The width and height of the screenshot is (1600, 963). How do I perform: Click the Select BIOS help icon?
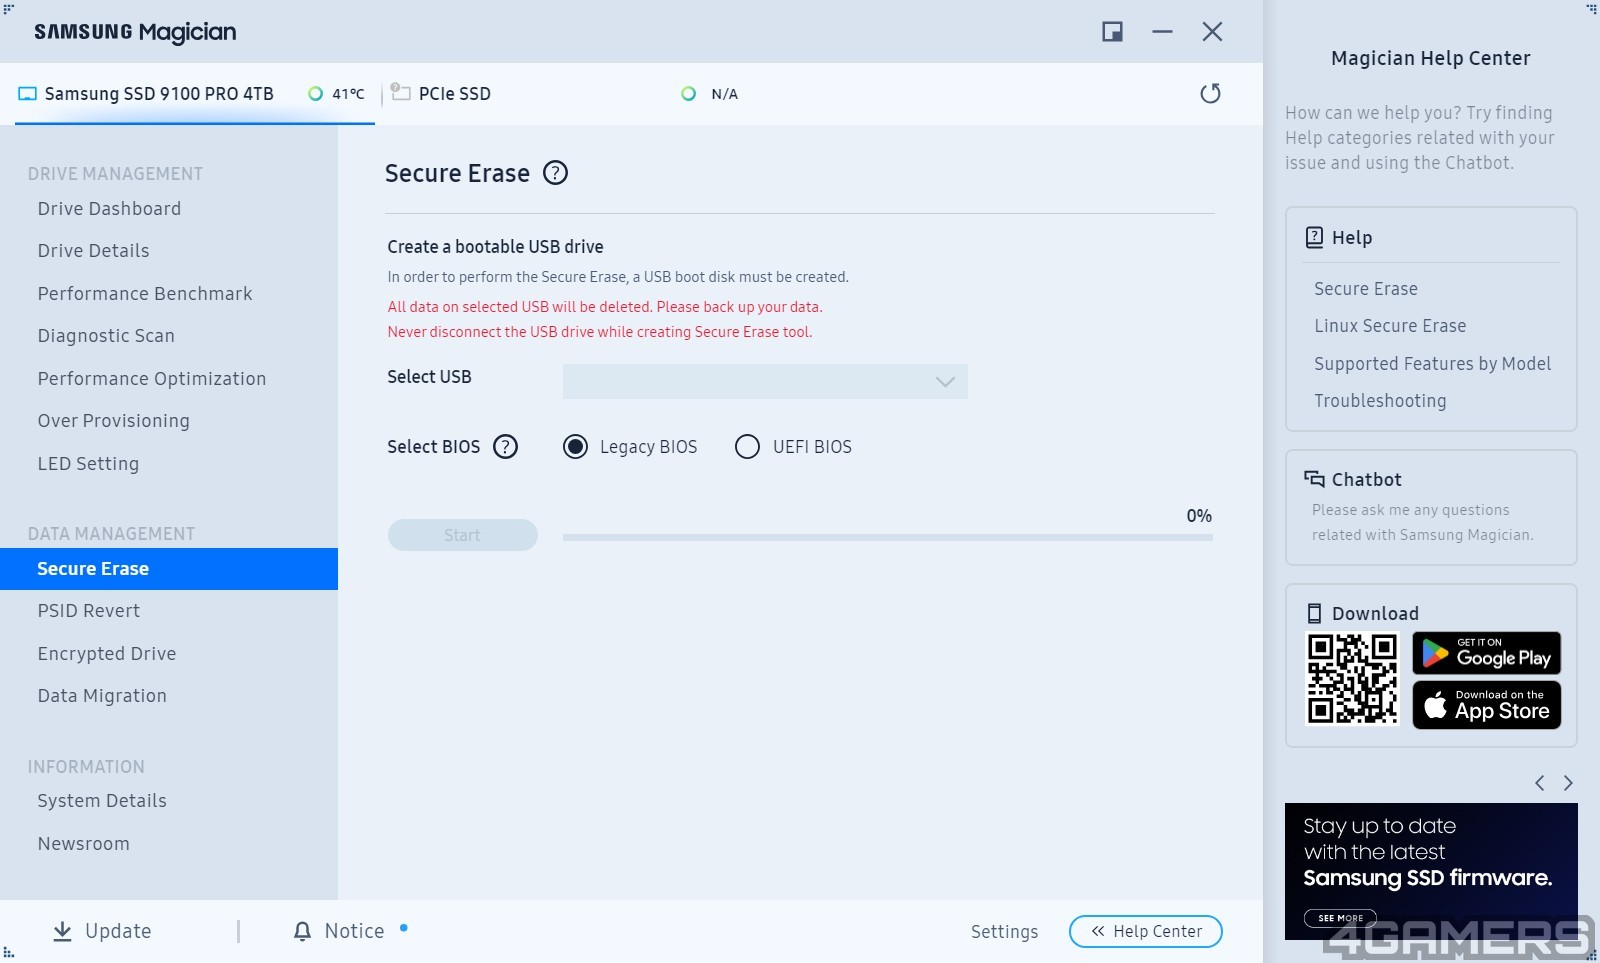[x=506, y=447]
